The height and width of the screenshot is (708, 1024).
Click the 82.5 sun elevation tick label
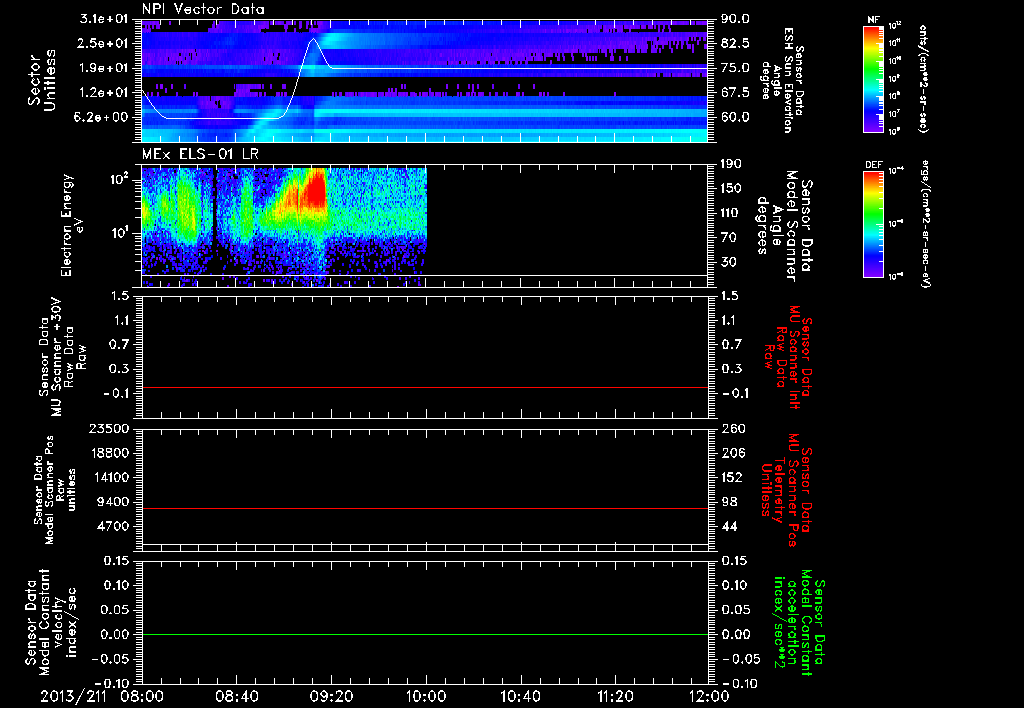[735, 43]
